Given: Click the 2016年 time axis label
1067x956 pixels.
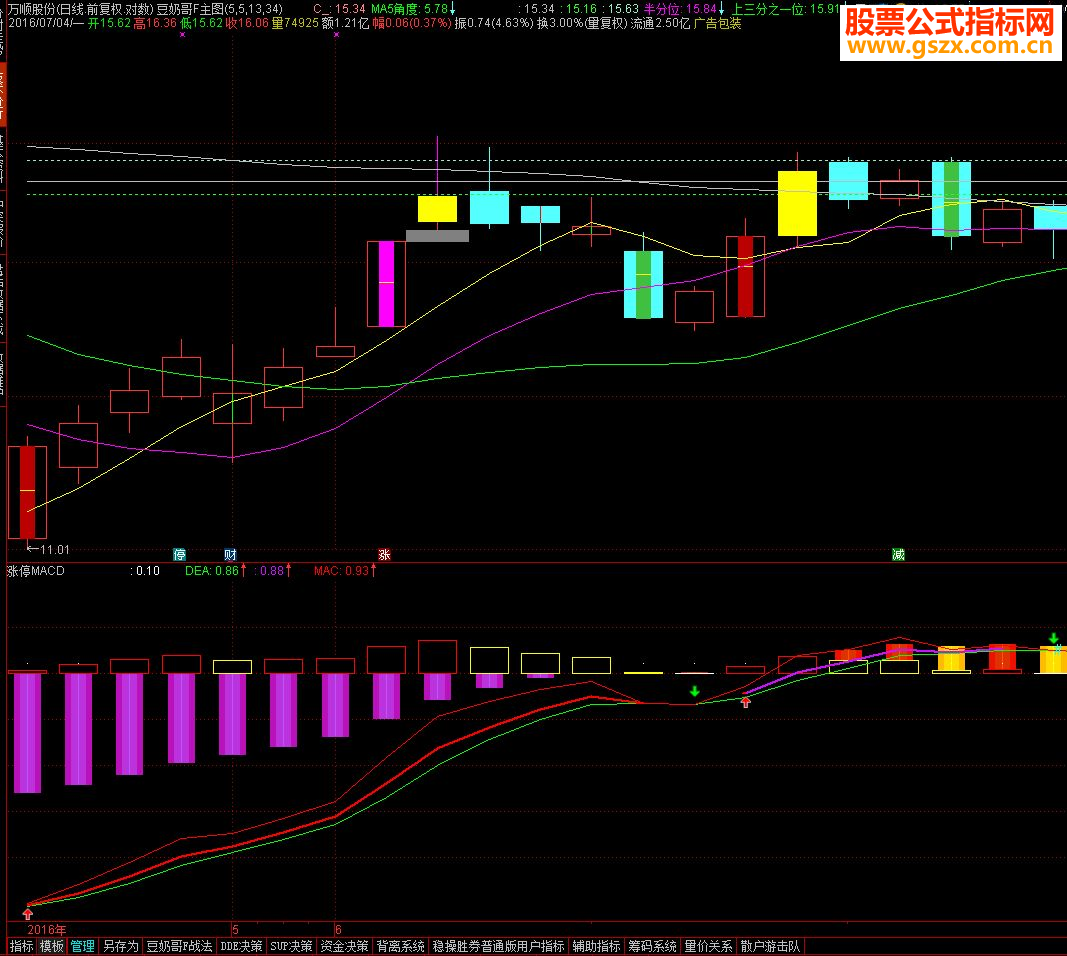Looking at the screenshot, I should pos(47,929).
